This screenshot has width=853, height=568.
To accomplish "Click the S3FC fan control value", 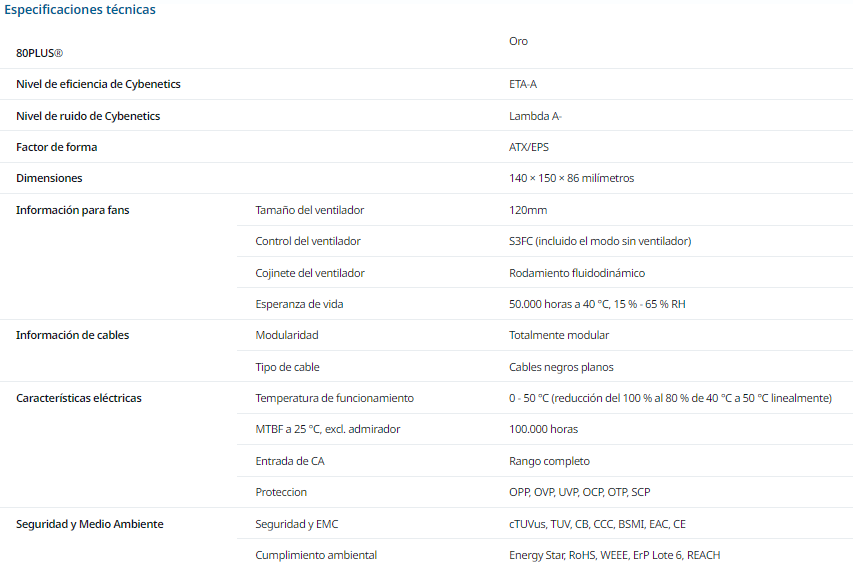I will (x=599, y=242).
